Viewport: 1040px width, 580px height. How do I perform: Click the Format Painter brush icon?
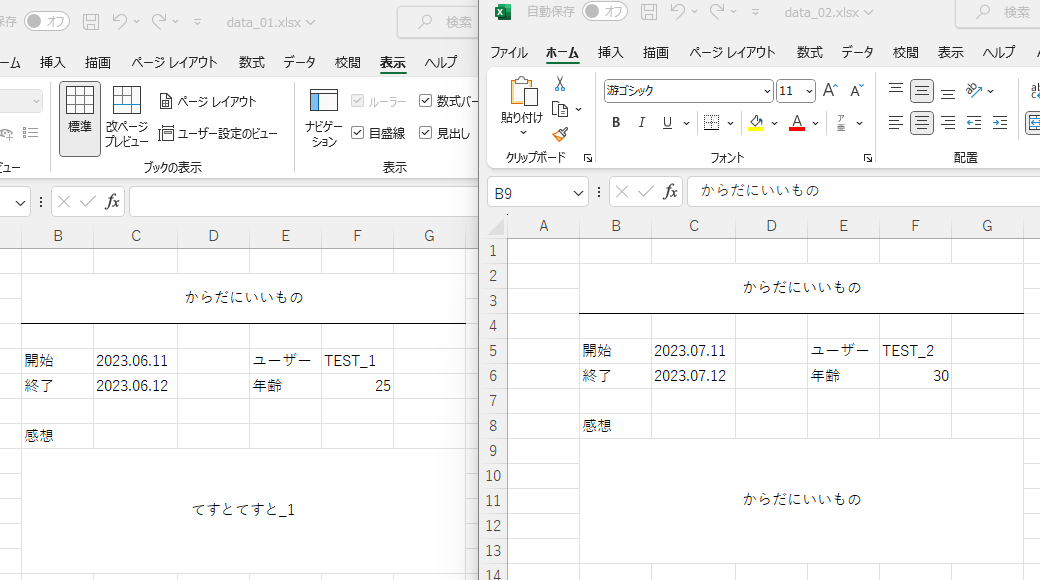[x=560, y=135]
